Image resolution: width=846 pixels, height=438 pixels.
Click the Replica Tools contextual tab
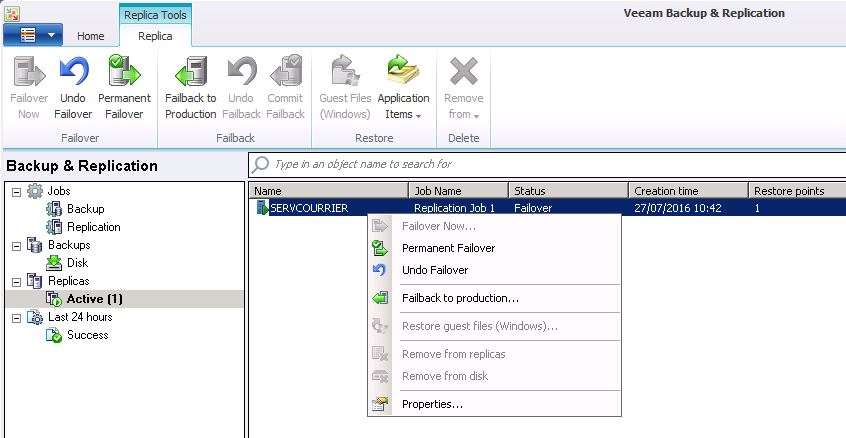pos(155,15)
